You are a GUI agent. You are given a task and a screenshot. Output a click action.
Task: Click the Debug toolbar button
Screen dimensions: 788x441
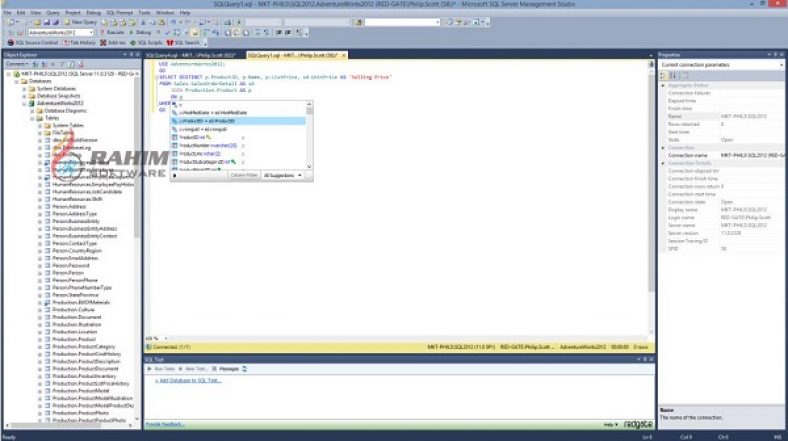tap(141, 32)
